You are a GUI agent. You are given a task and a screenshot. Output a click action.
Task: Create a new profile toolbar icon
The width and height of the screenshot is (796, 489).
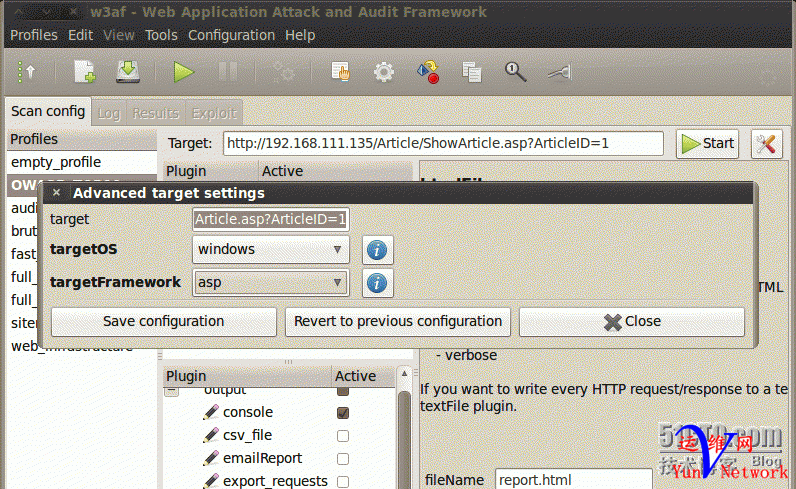(x=85, y=72)
